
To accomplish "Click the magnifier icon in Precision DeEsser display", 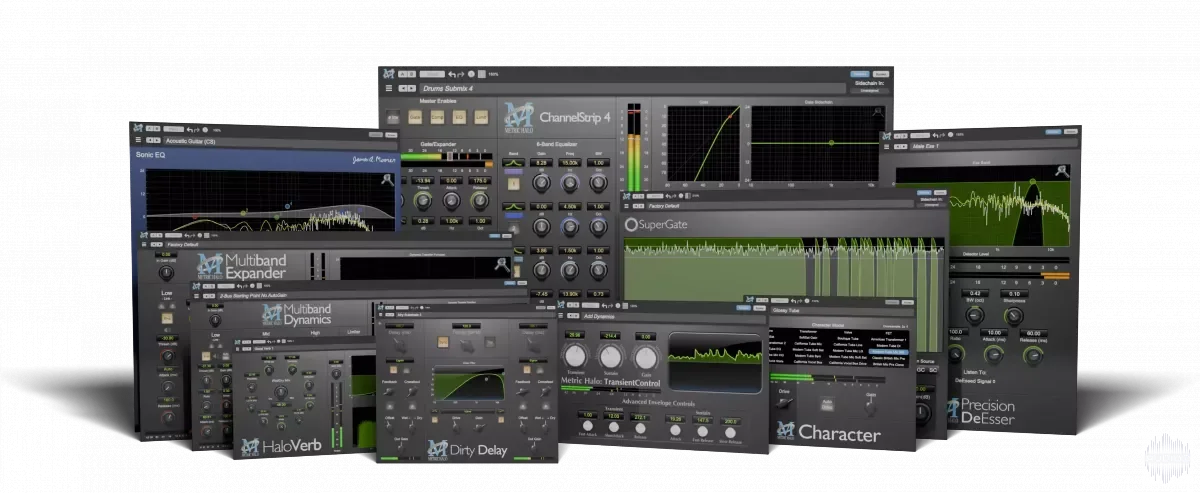I will click(1062, 171).
